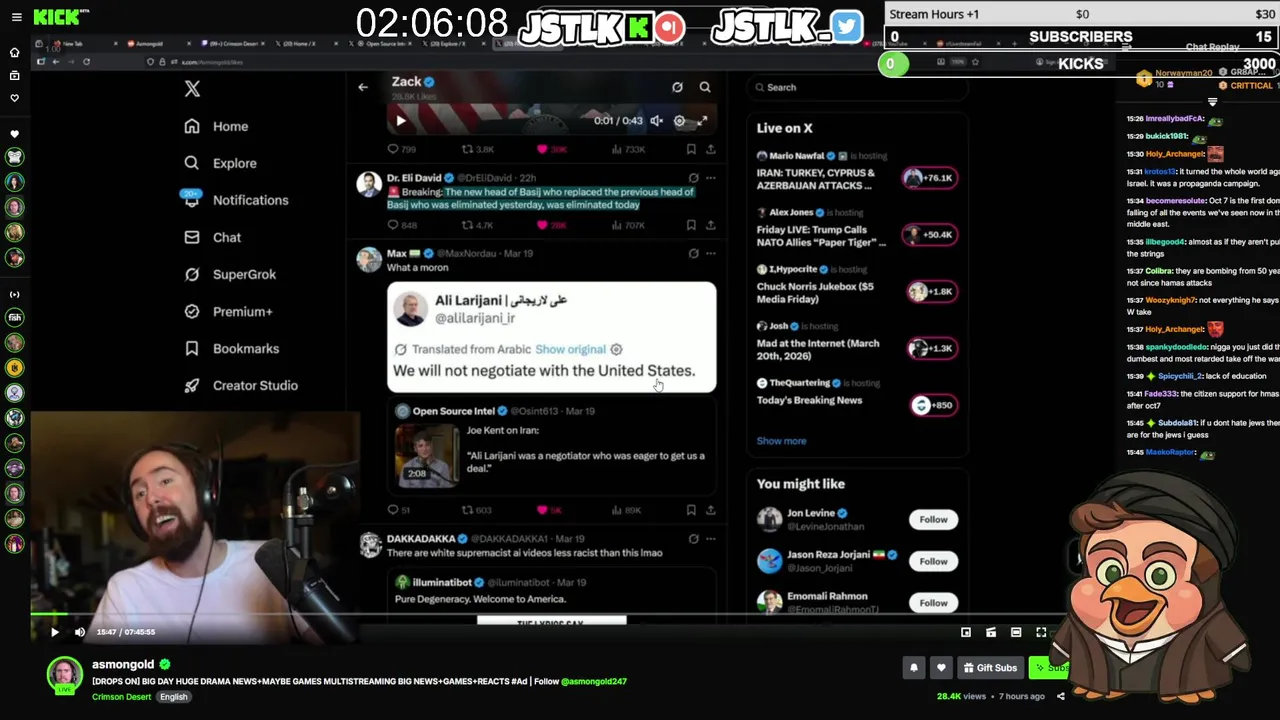Open Kick sidebar home icon

[14, 52]
